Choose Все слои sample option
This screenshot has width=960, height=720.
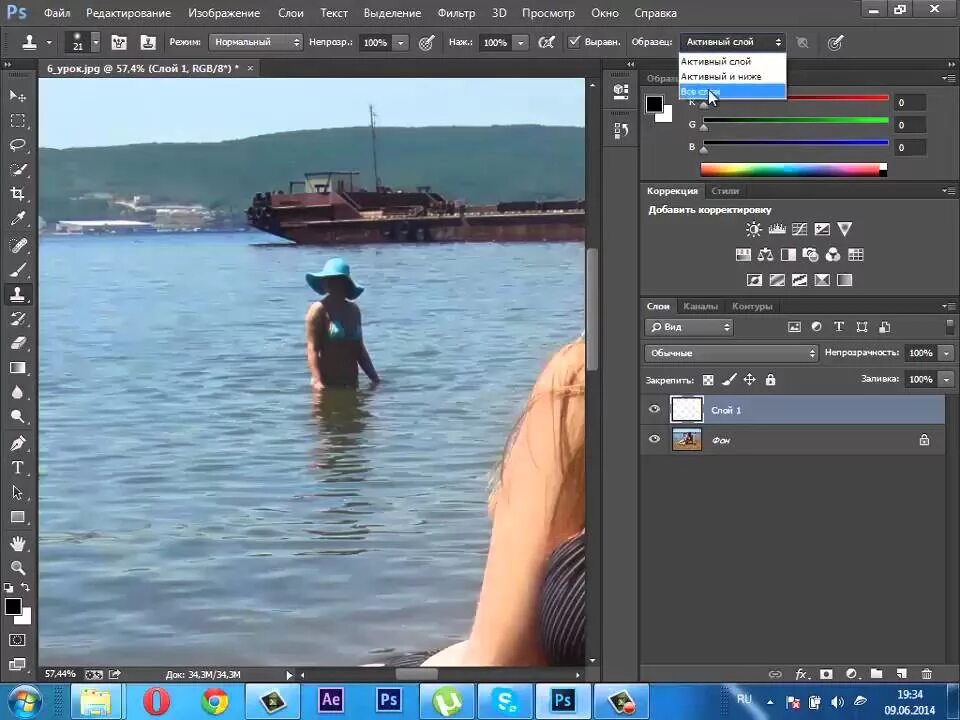732,92
